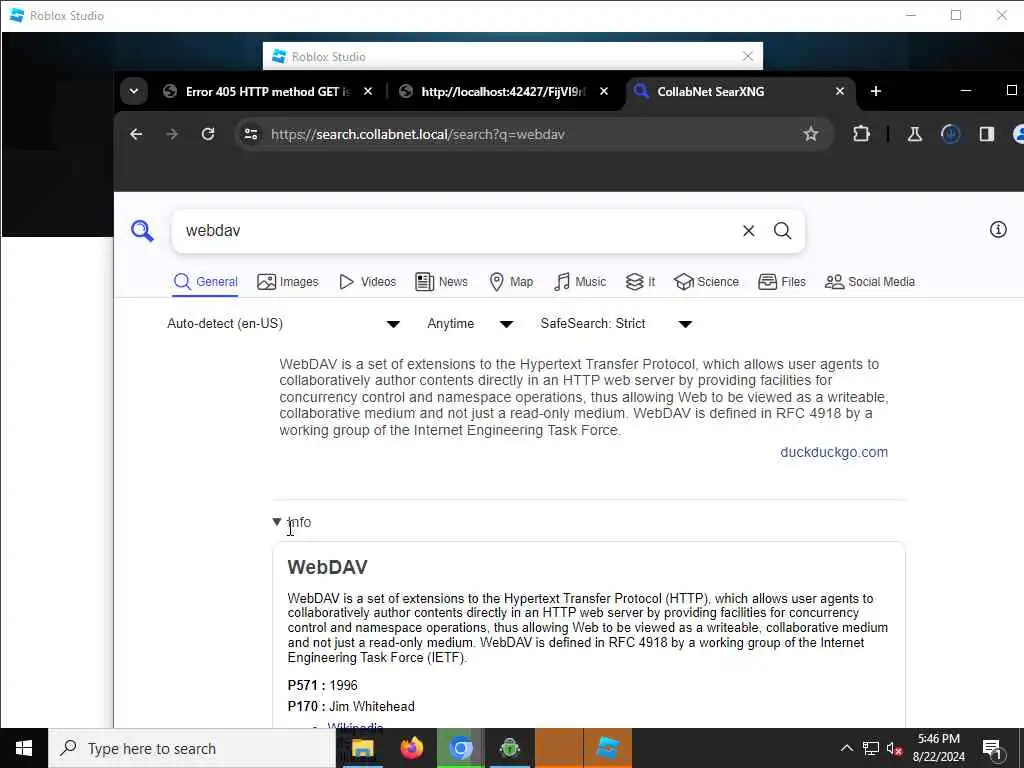Select Files search category
The image size is (1024, 768).
[782, 281]
